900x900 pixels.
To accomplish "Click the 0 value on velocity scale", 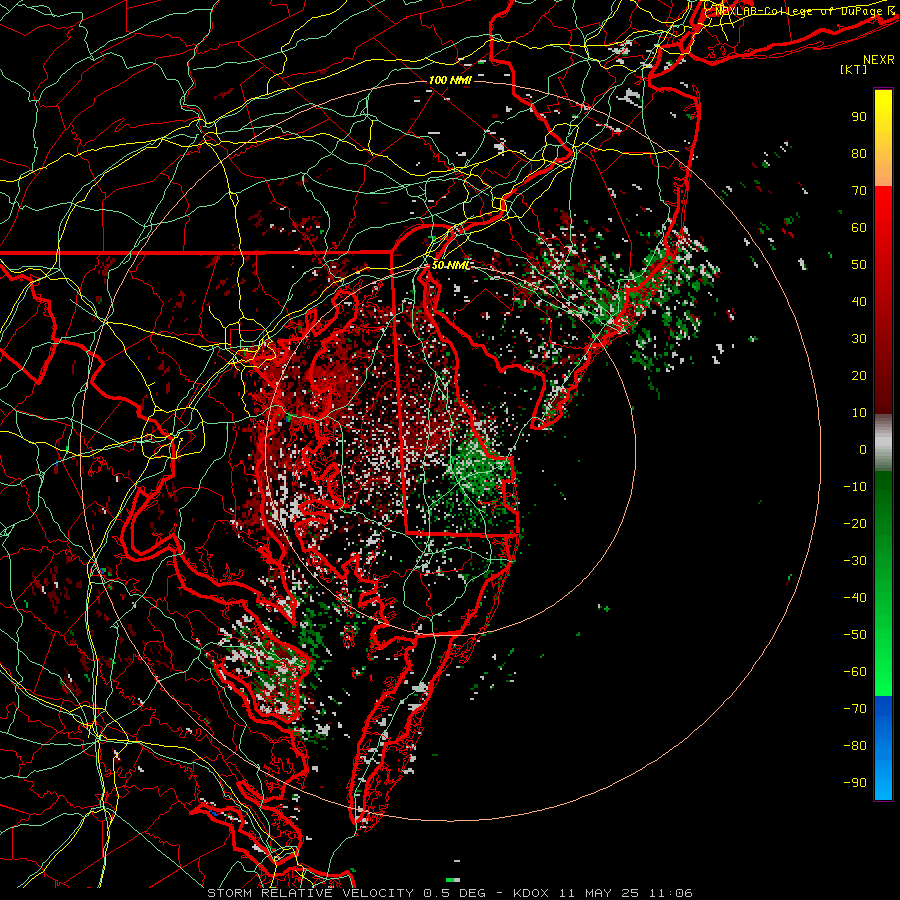I will pos(863,450).
